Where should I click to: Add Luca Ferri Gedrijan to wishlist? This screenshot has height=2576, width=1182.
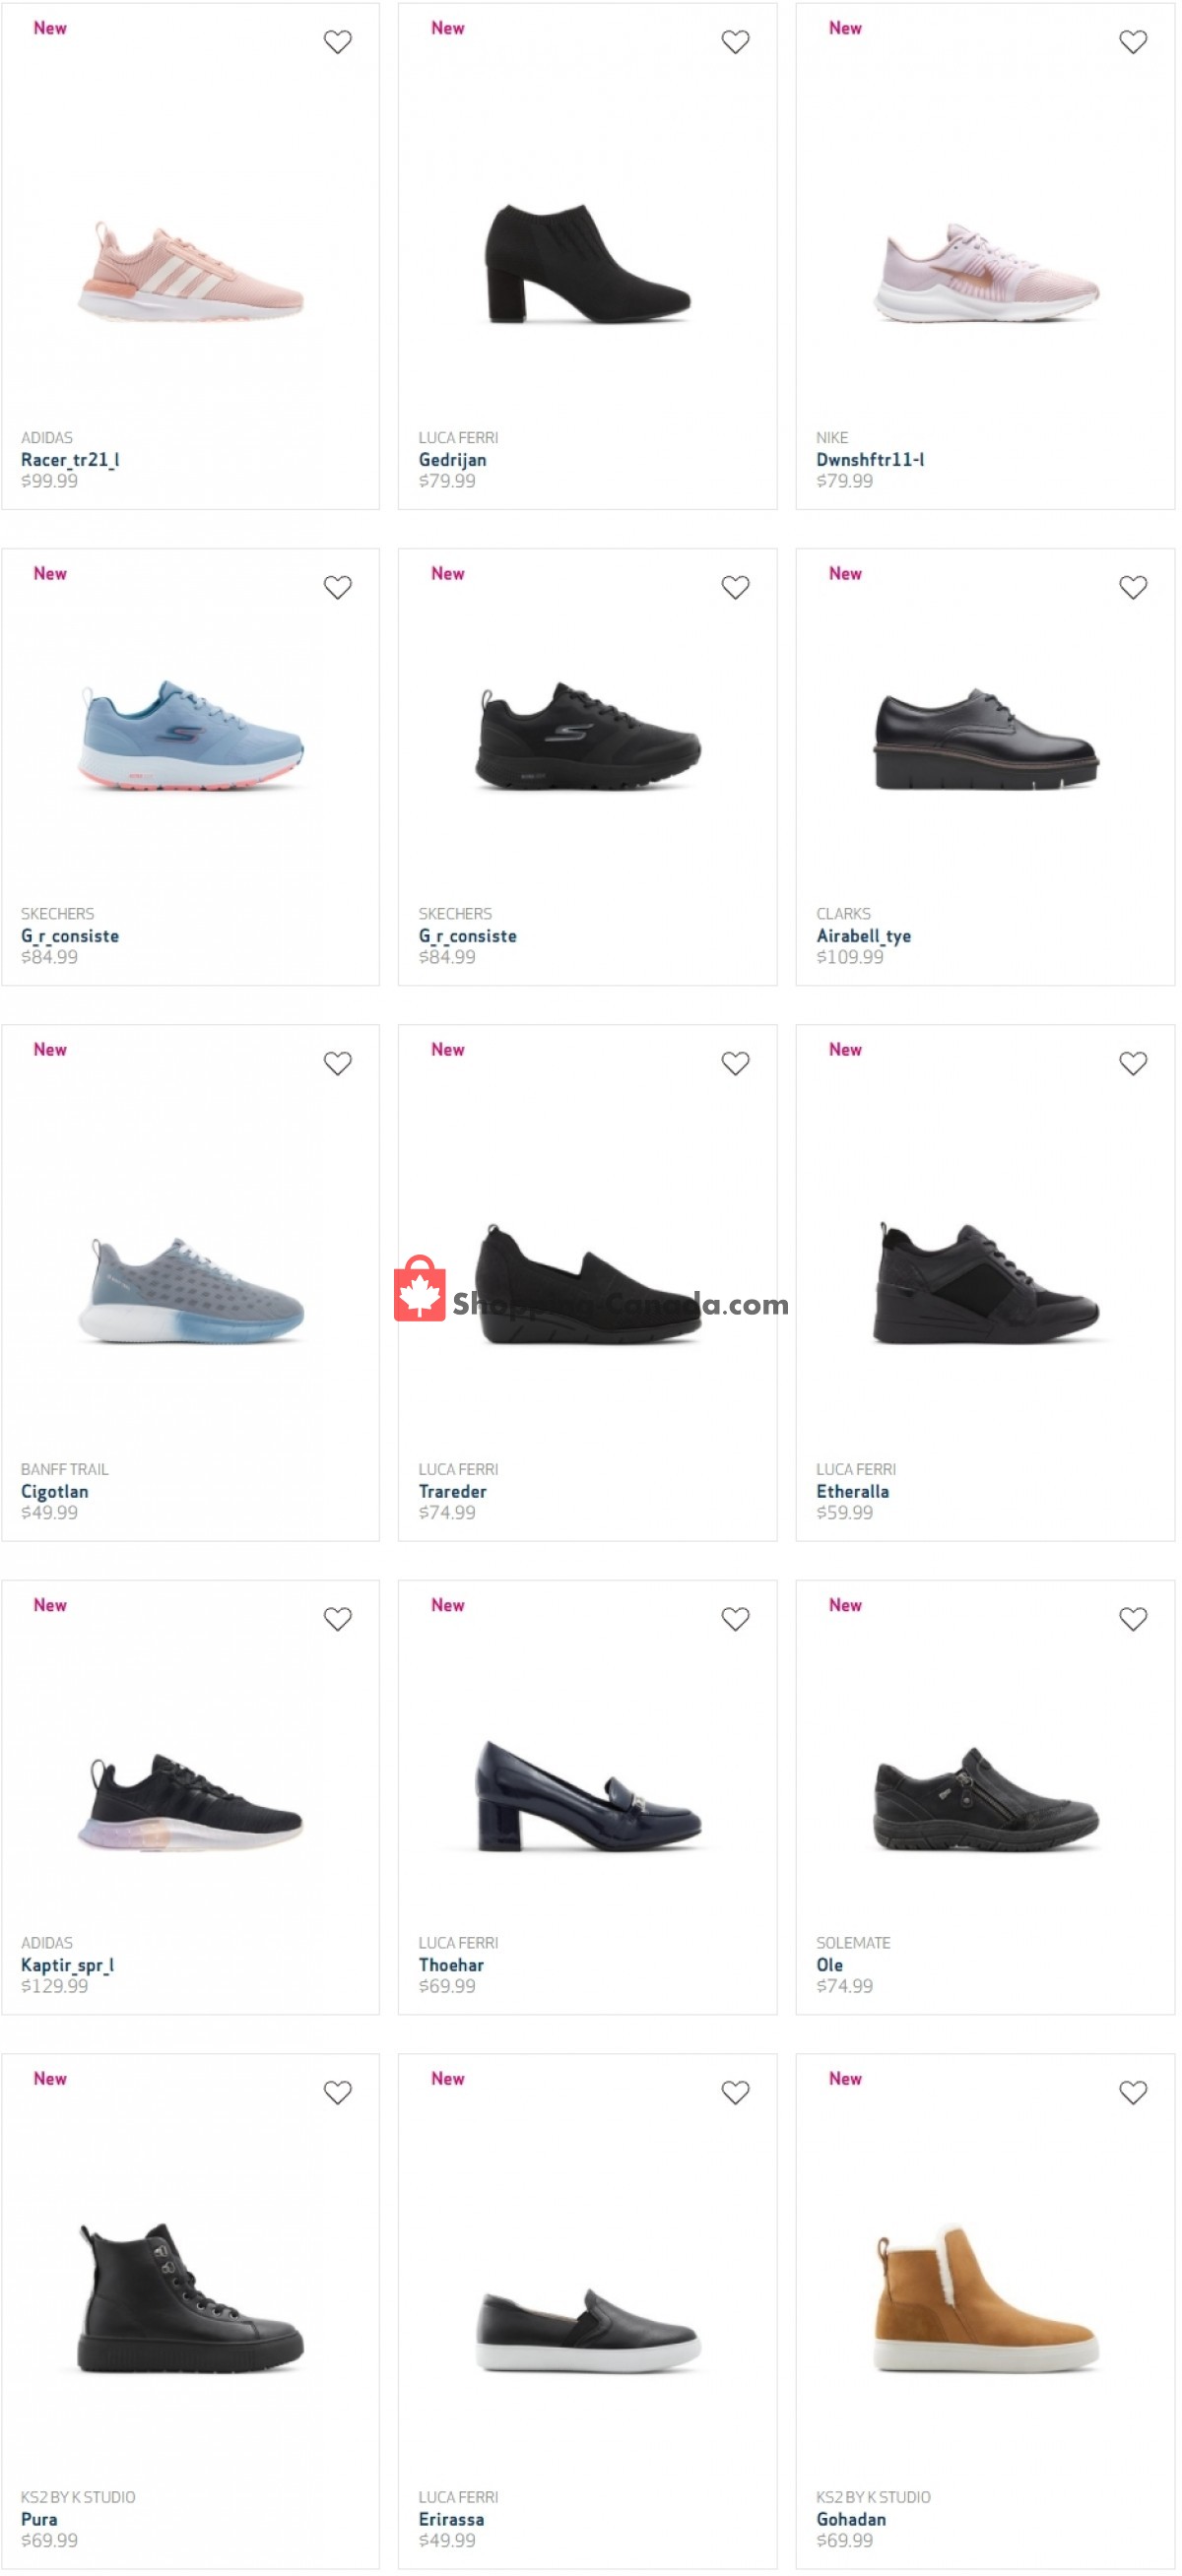point(736,42)
